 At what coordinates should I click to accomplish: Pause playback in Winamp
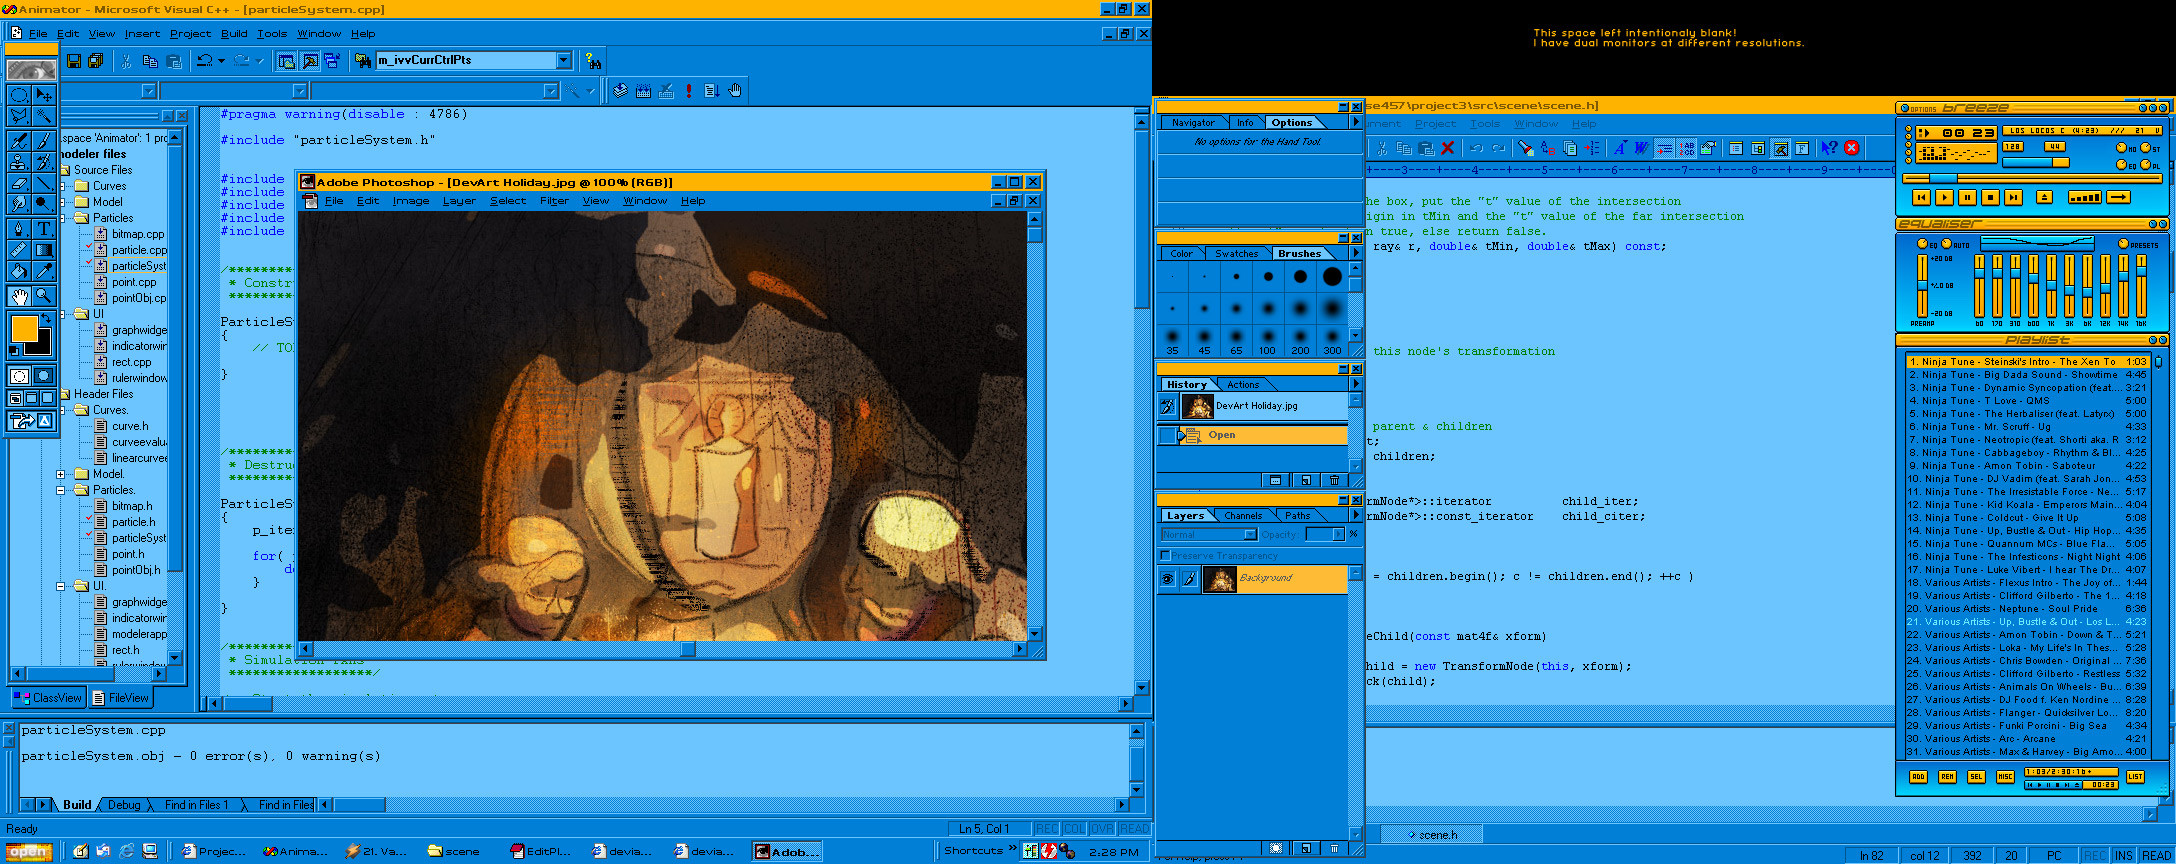(x=1967, y=198)
